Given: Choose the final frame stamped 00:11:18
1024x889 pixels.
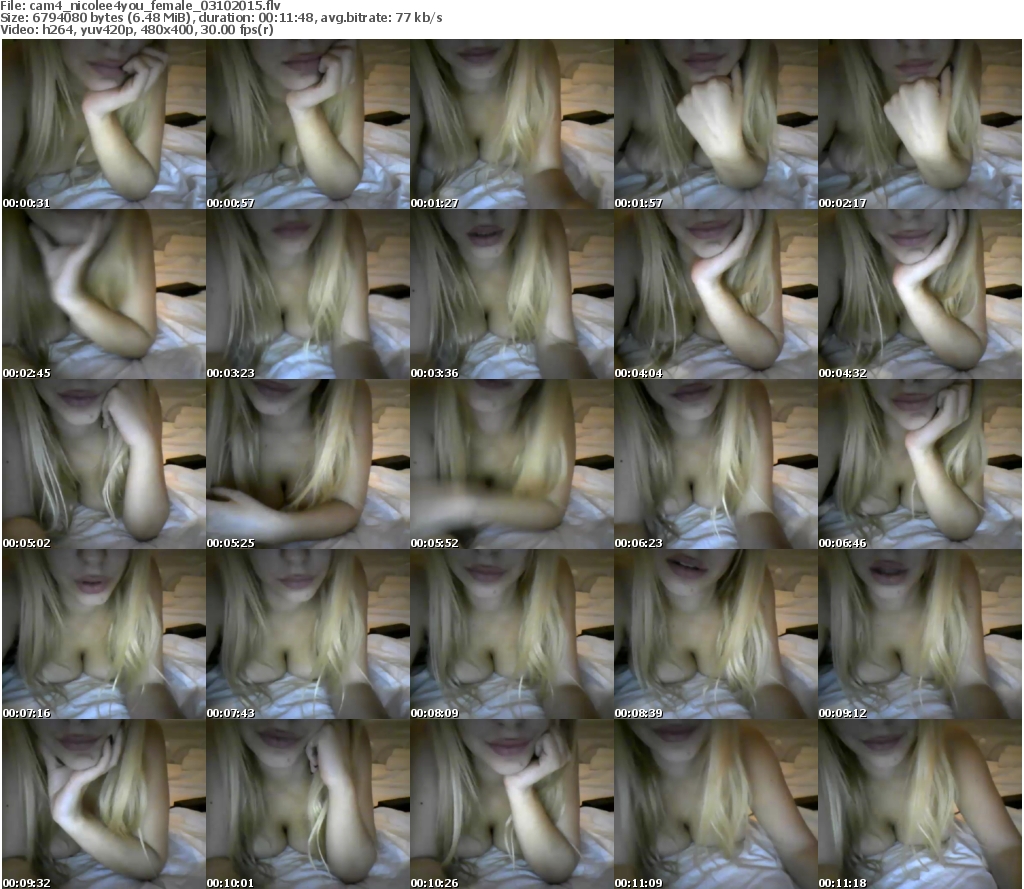Looking at the screenshot, I should tap(920, 804).
